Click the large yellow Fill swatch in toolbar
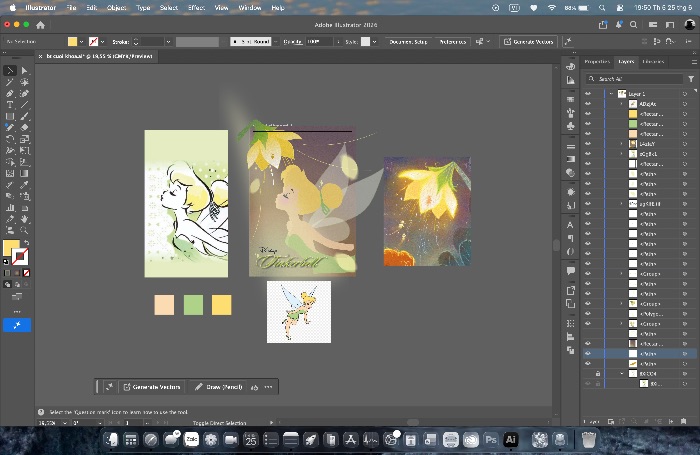The image size is (700, 455). pos(11,248)
